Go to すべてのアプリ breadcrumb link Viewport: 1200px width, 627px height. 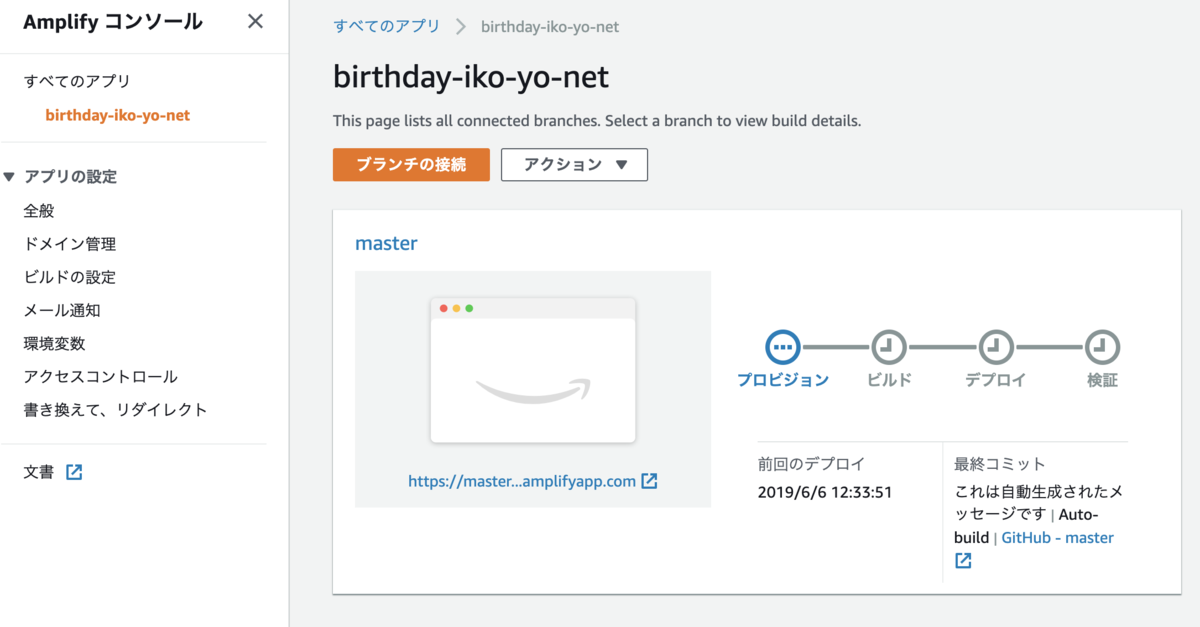[386, 26]
